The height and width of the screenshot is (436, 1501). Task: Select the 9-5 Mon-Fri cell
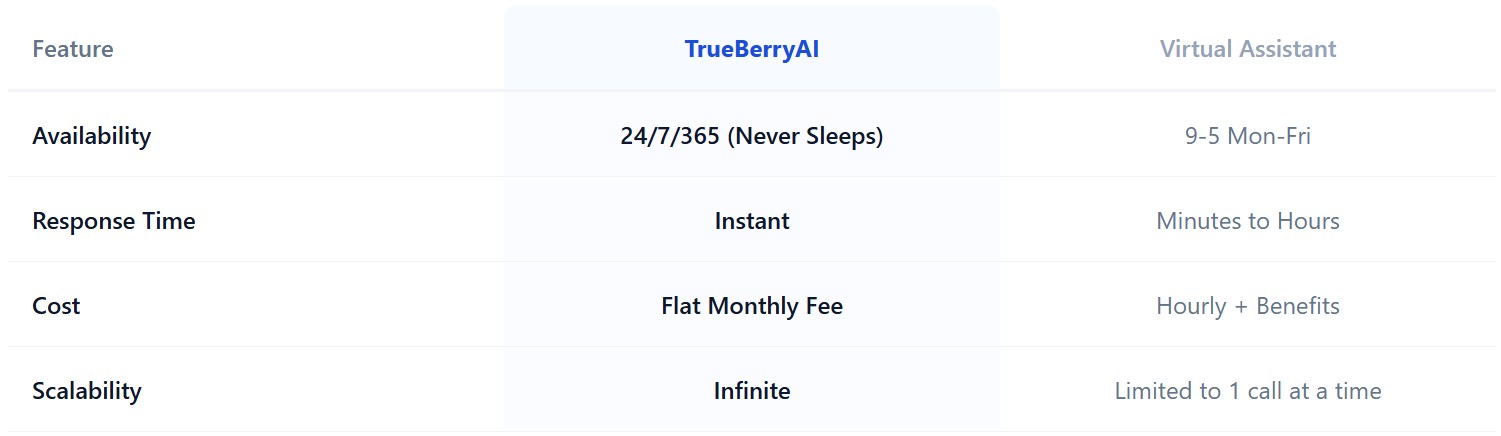tap(1248, 136)
